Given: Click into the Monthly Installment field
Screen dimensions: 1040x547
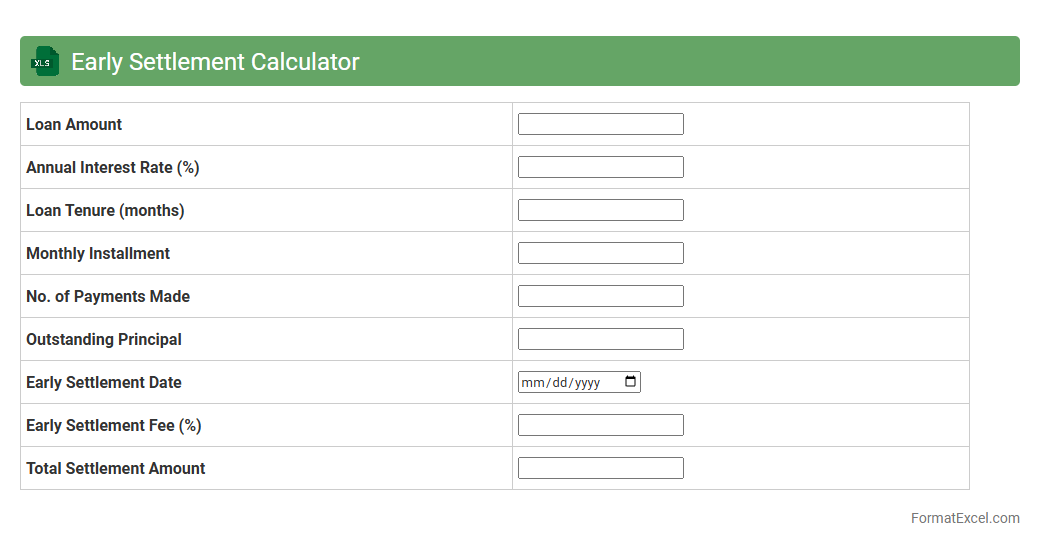Looking at the screenshot, I should 600,253.
